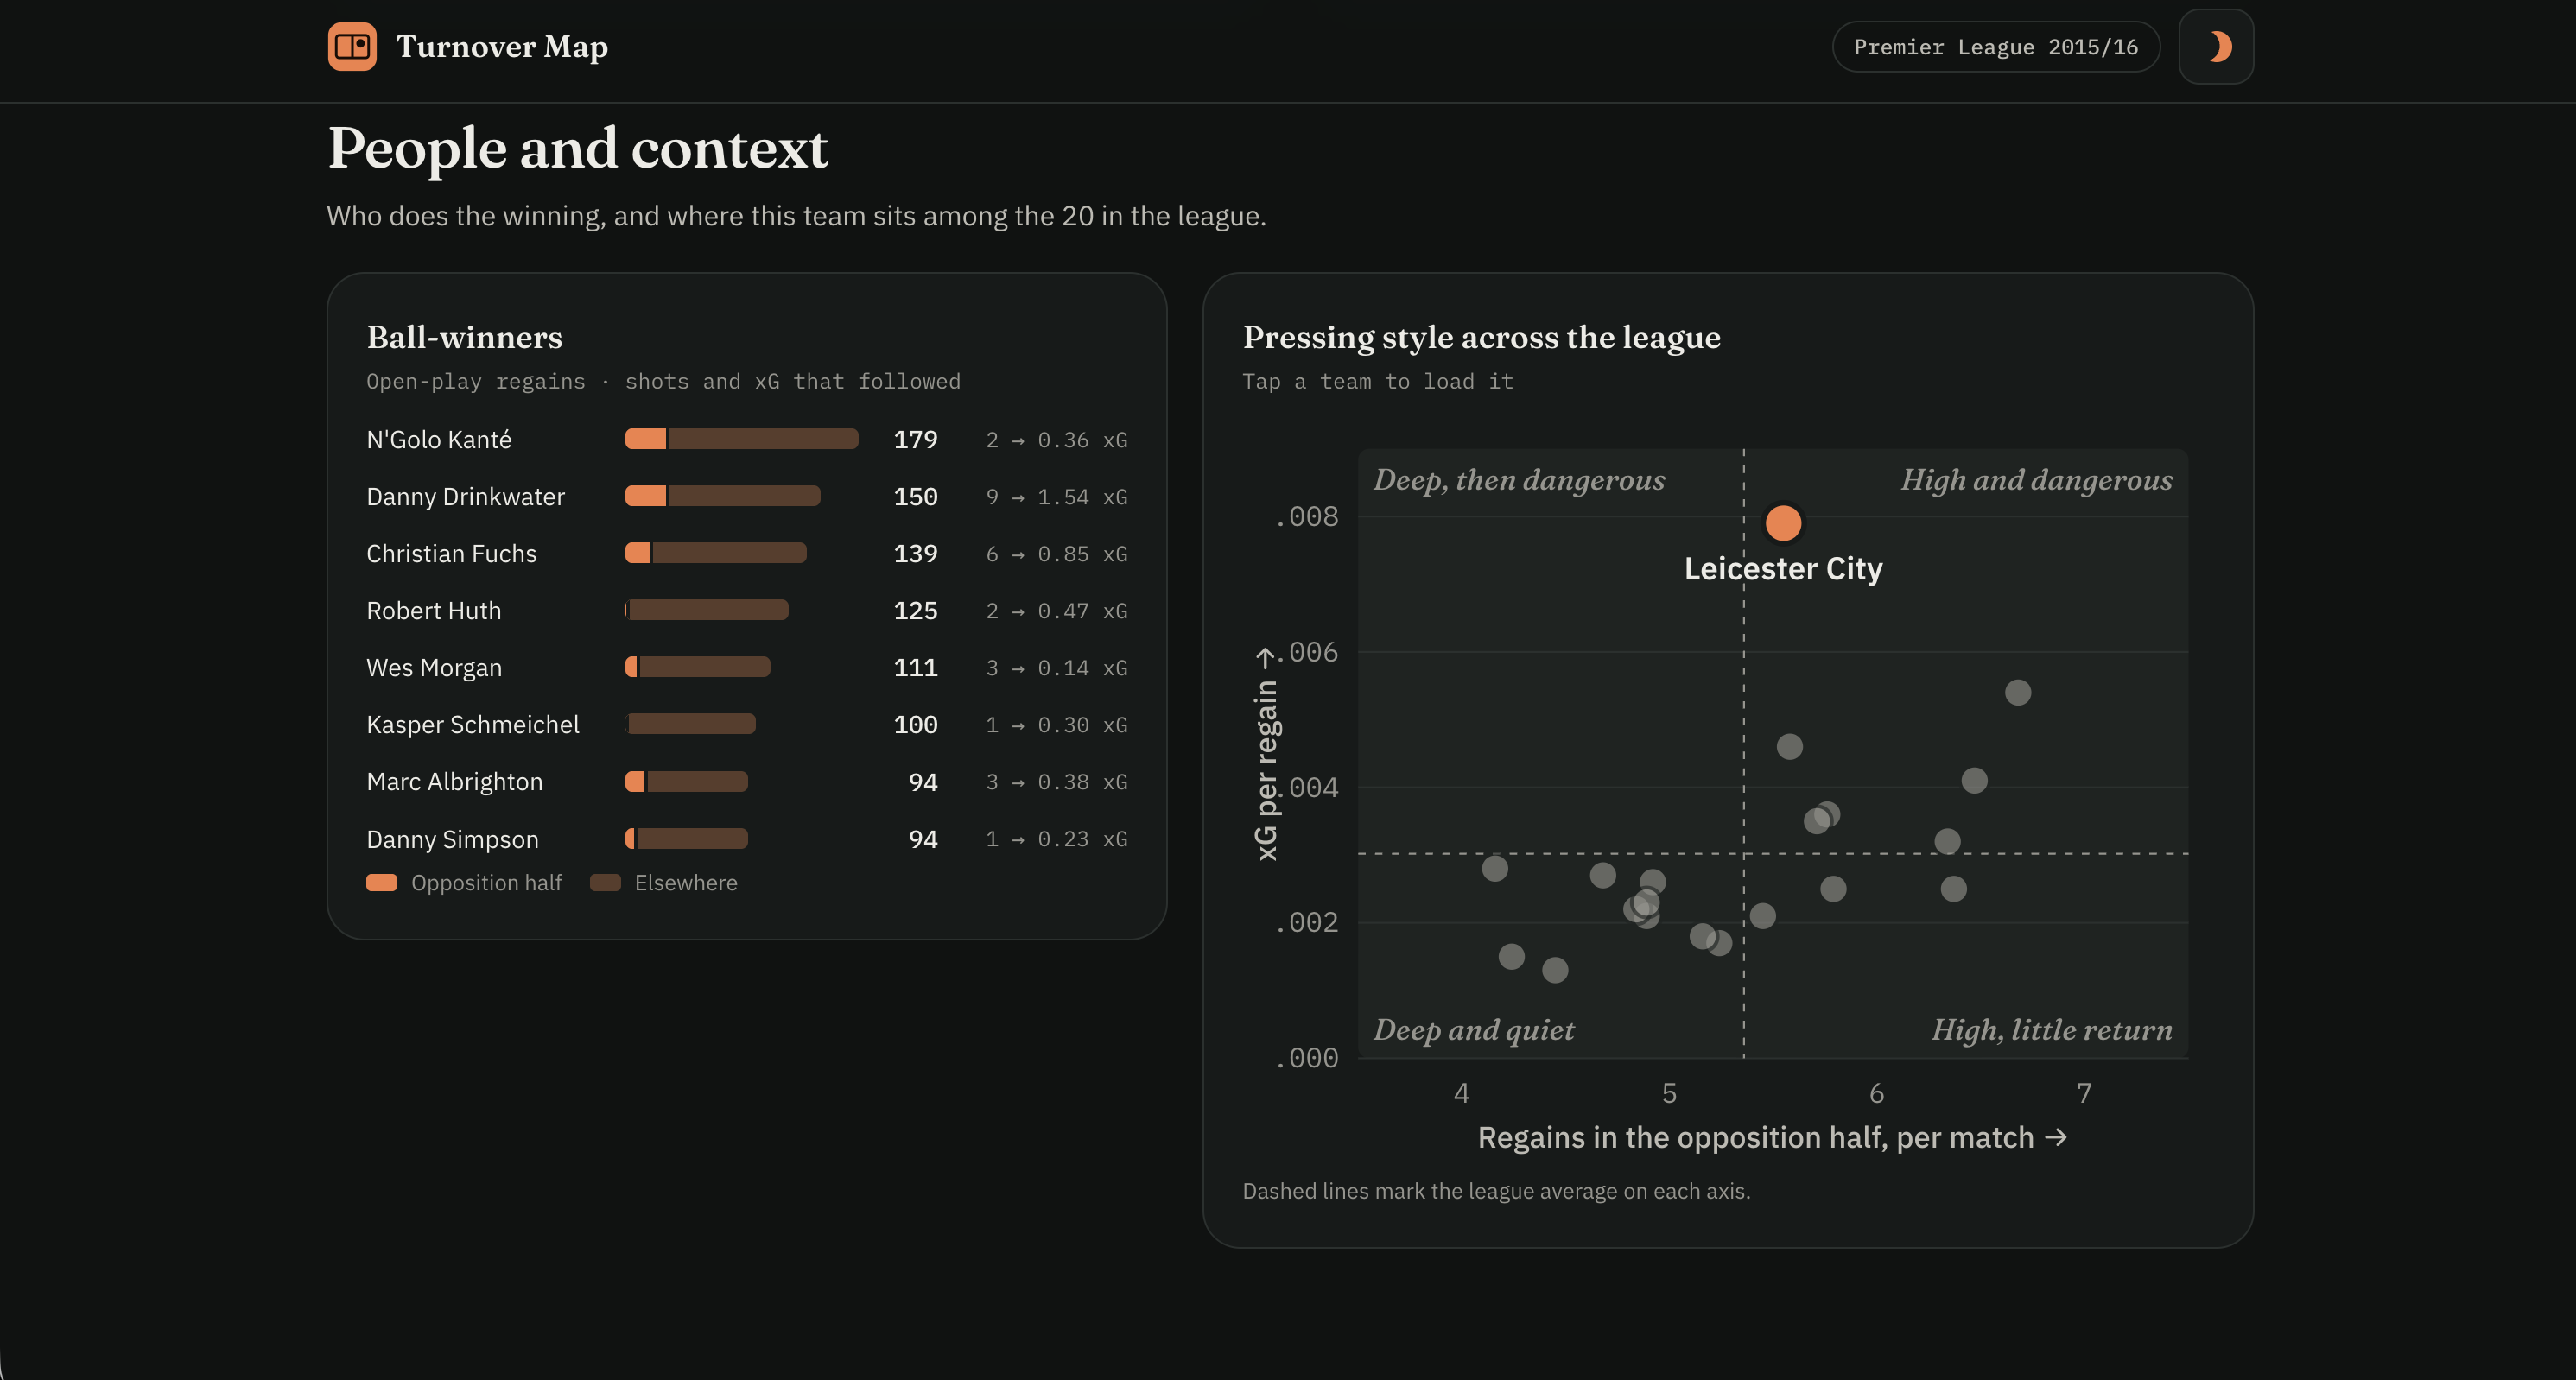Click the Marc Albrighton player name
Viewport: 2576px width, 1380px height.
click(x=455, y=782)
